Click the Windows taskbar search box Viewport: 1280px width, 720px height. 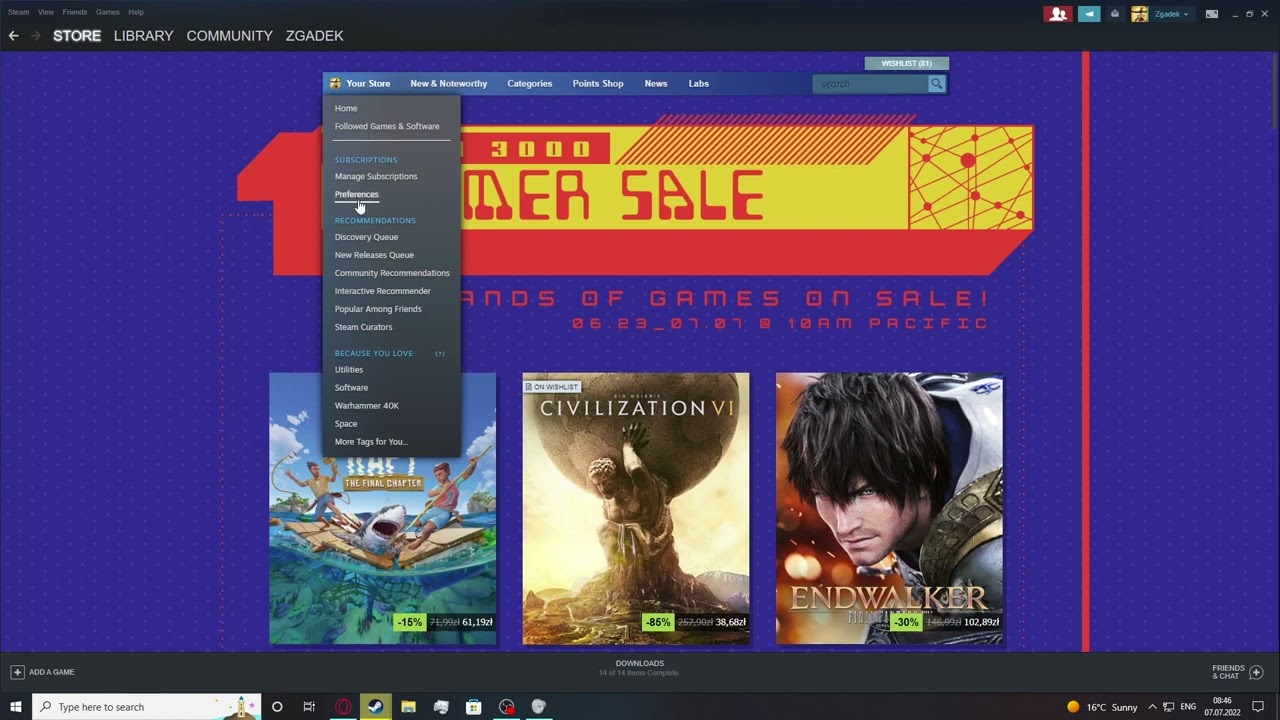[x=147, y=707]
